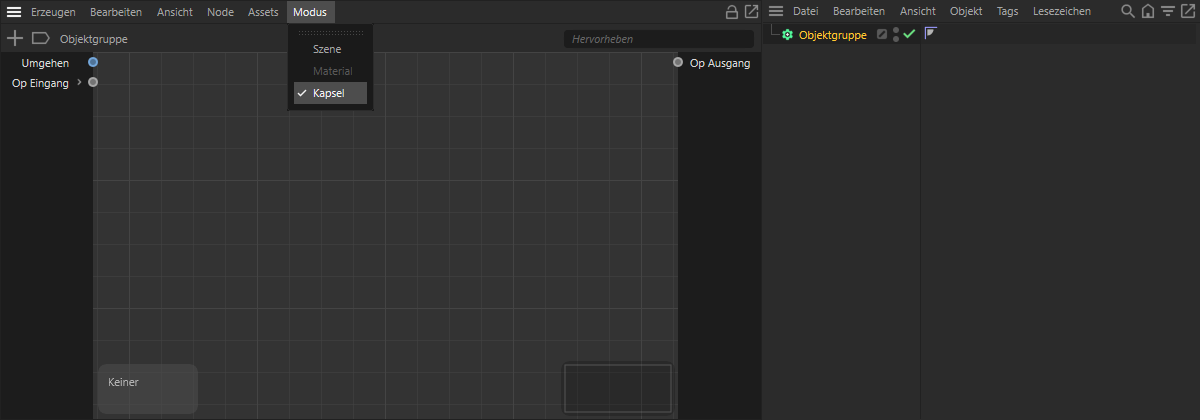Screen dimensions: 1200x420
Task: Toggle the node editor lock icon
Action: coord(732,12)
